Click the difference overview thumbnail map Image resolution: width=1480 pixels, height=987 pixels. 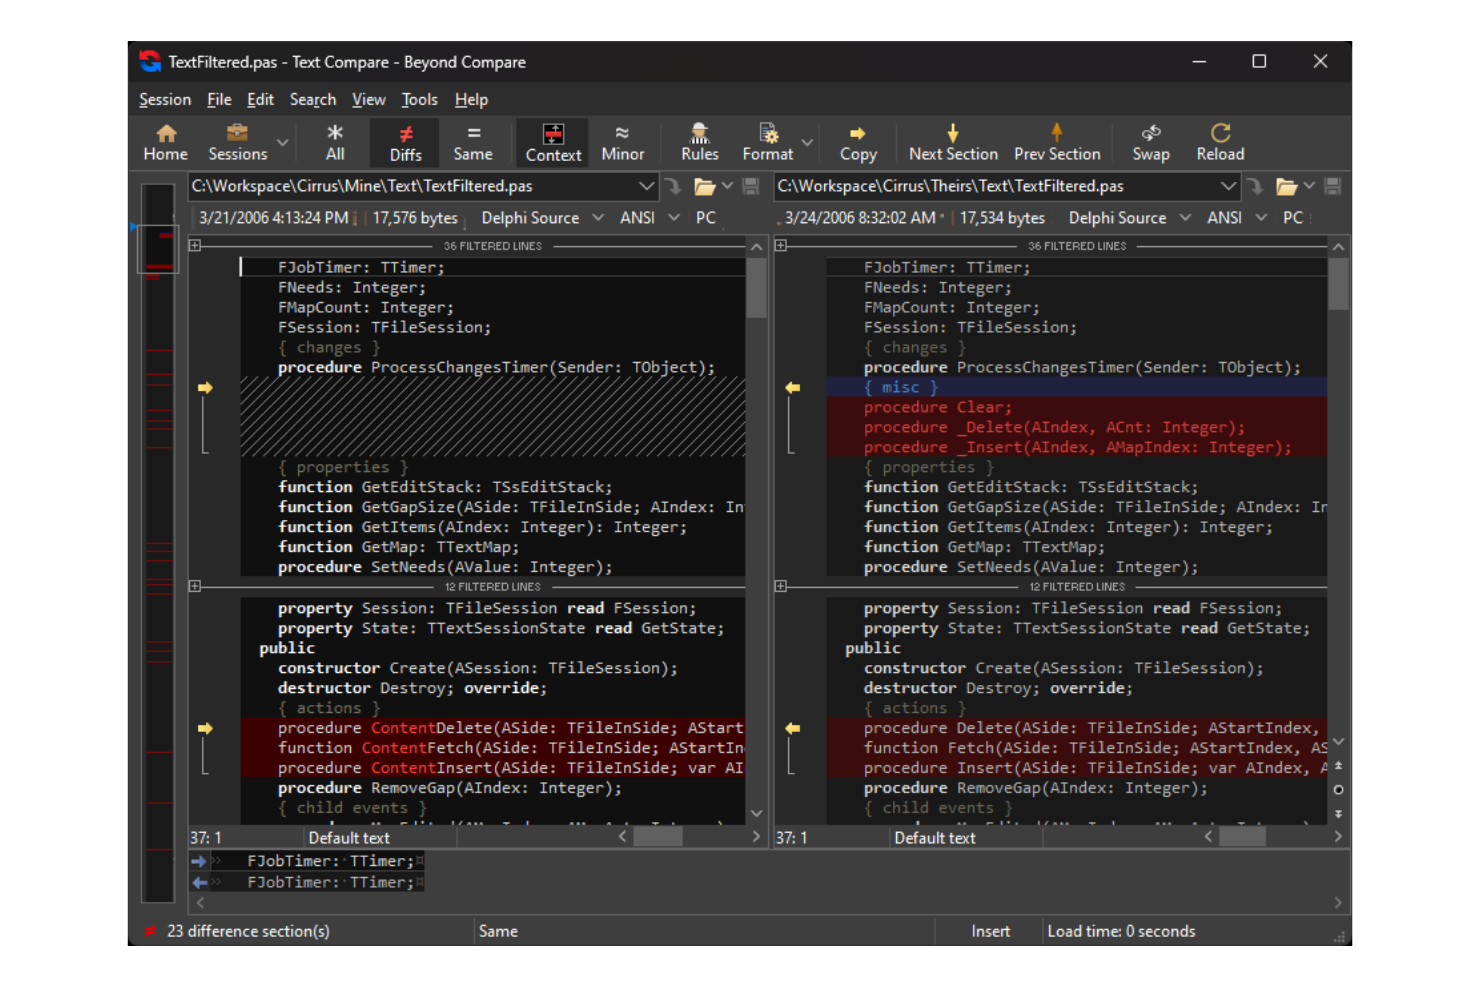[158, 542]
